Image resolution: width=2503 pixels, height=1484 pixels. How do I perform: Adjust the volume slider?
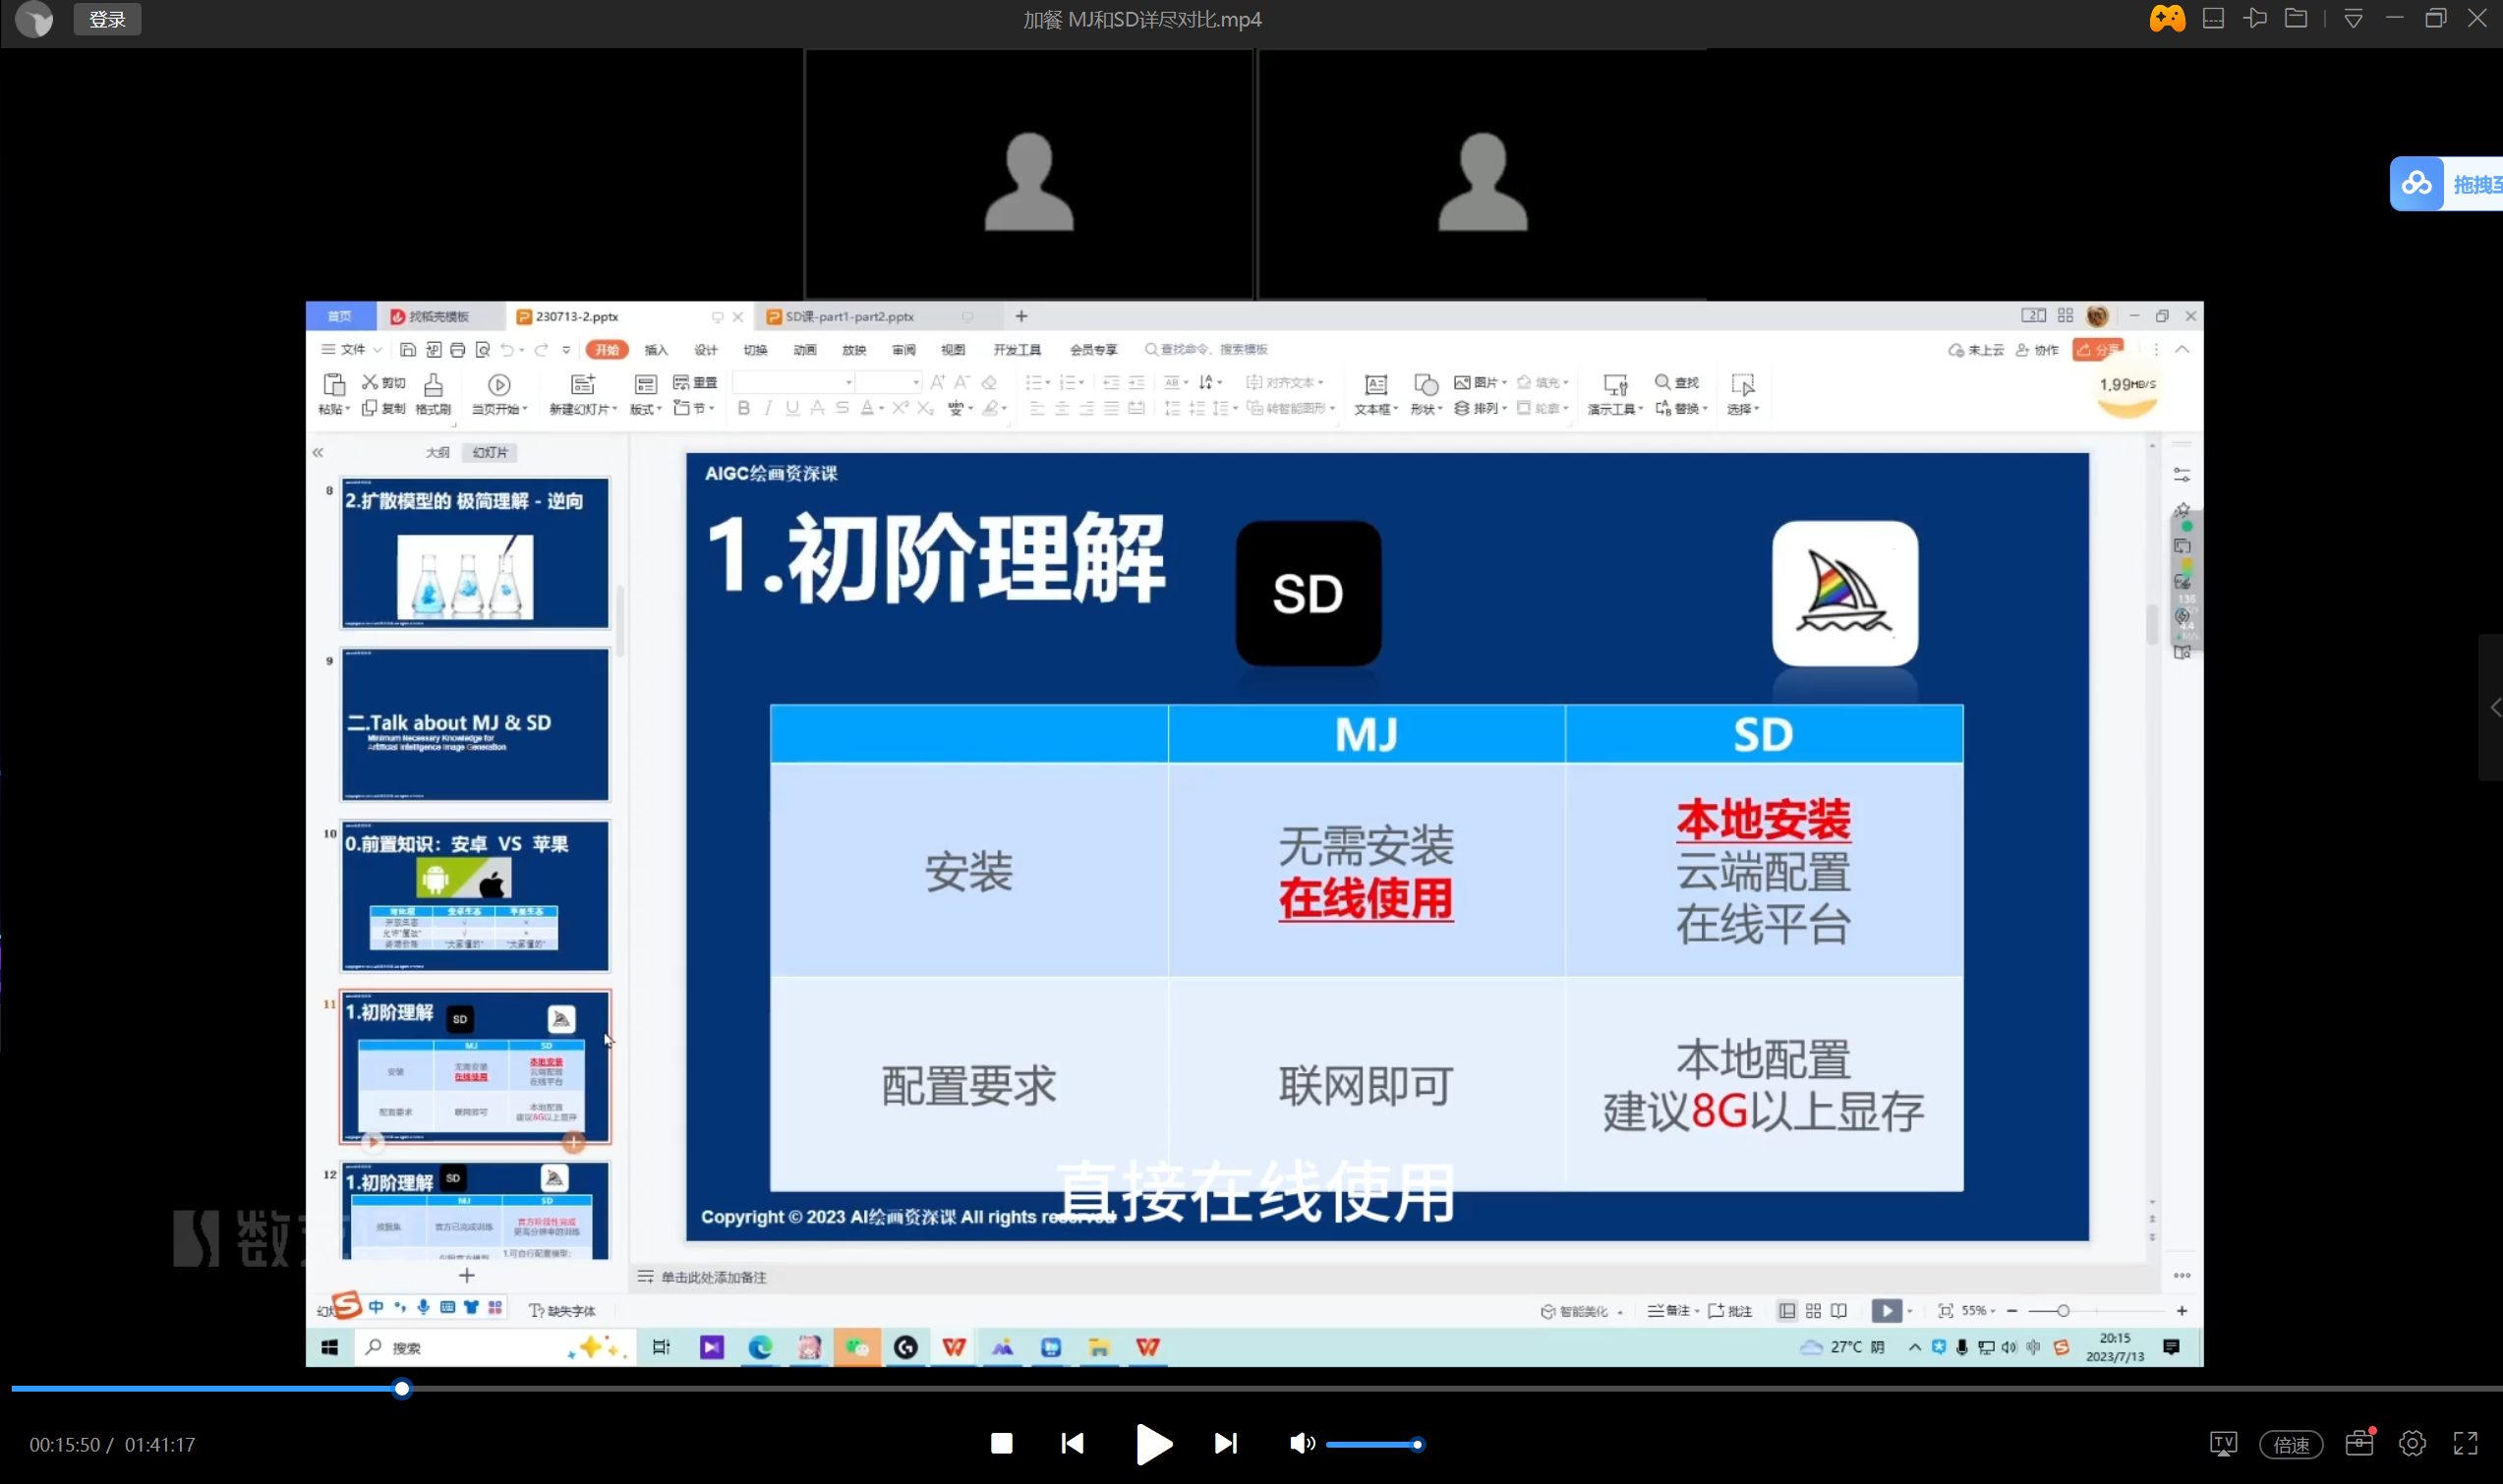1374,1444
